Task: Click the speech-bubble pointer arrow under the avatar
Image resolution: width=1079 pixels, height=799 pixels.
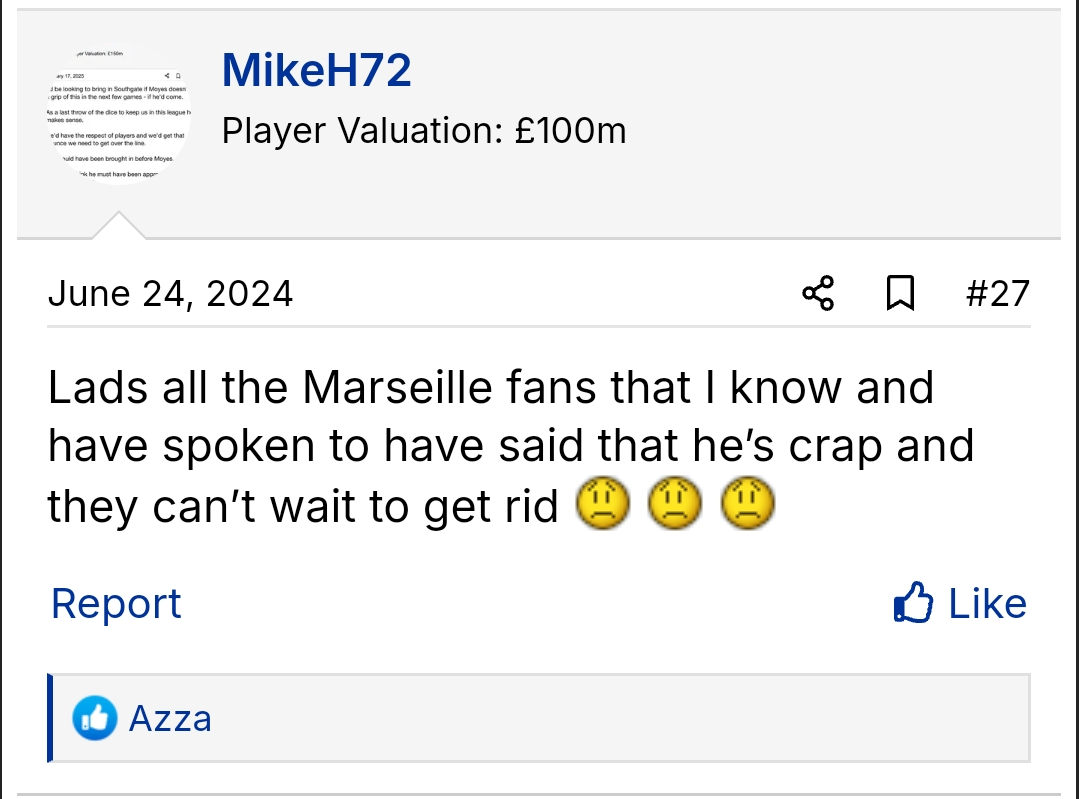Action: click(x=118, y=226)
